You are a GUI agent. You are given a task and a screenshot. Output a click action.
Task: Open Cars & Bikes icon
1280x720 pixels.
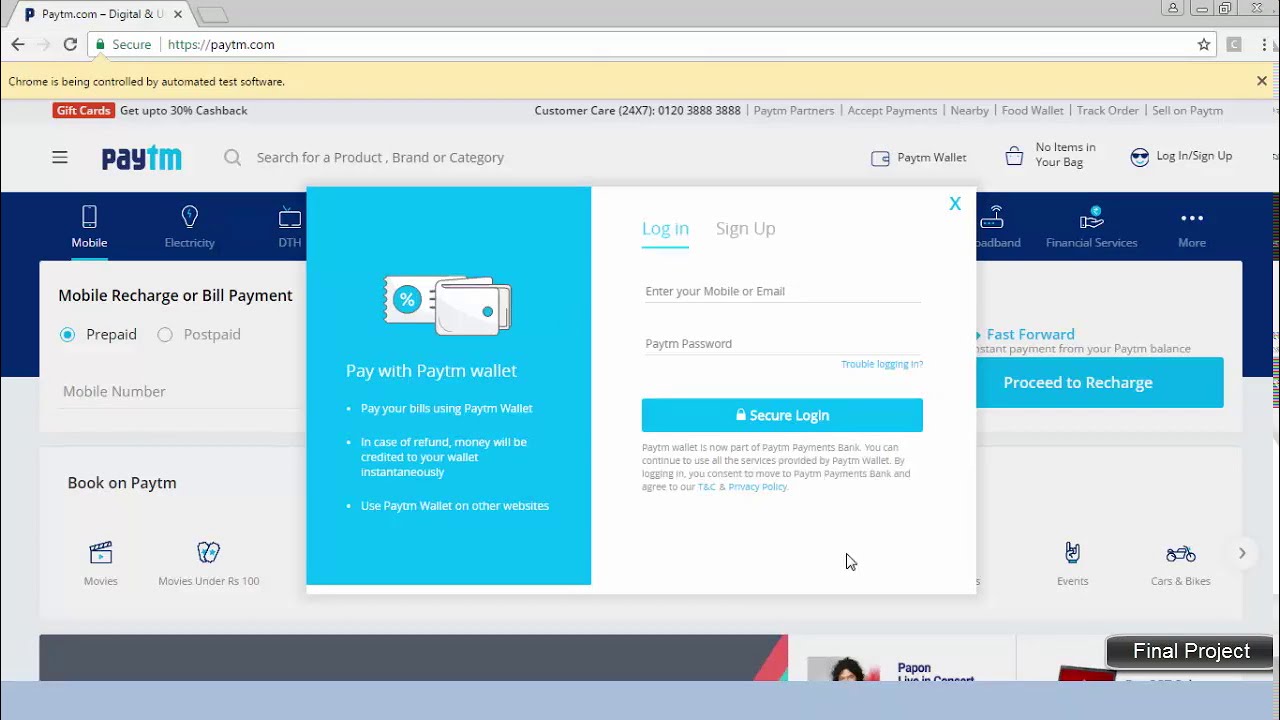point(1181,554)
